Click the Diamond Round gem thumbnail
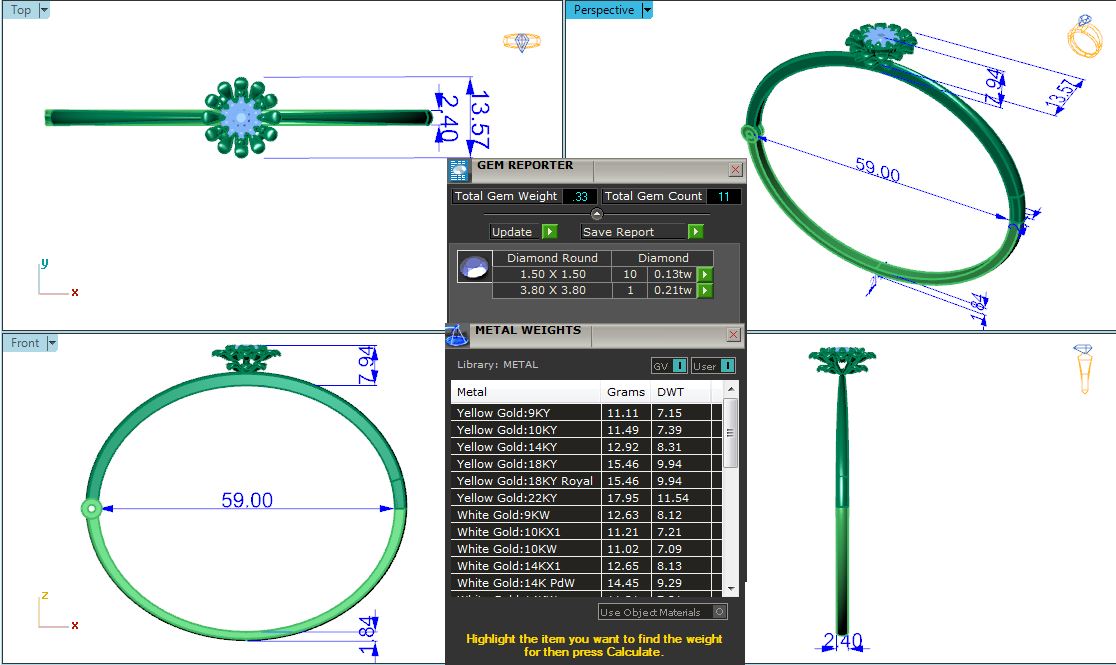This screenshot has height=665, width=1116. [474, 267]
